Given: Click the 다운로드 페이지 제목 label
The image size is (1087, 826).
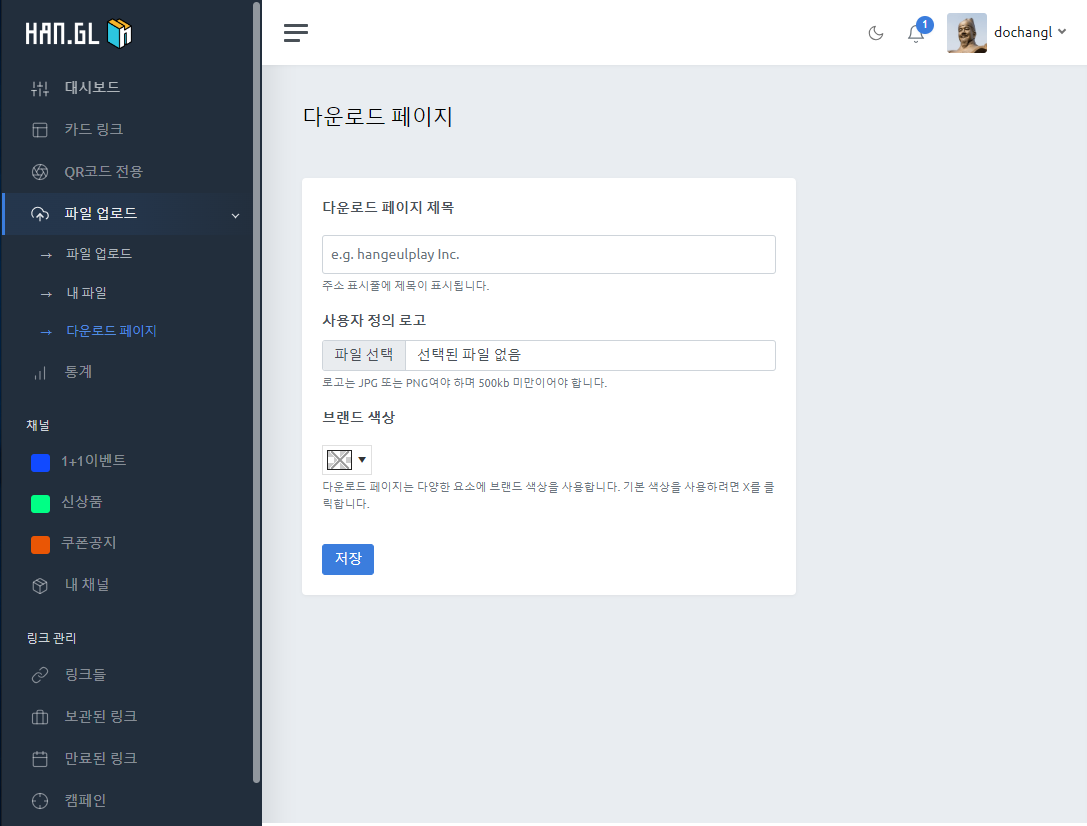Looking at the screenshot, I should (388, 207).
